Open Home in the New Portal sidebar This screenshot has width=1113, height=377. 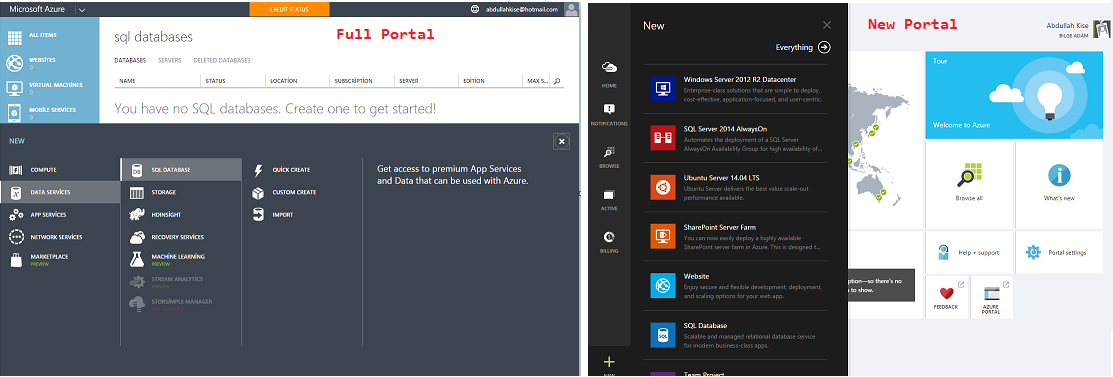pos(609,74)
